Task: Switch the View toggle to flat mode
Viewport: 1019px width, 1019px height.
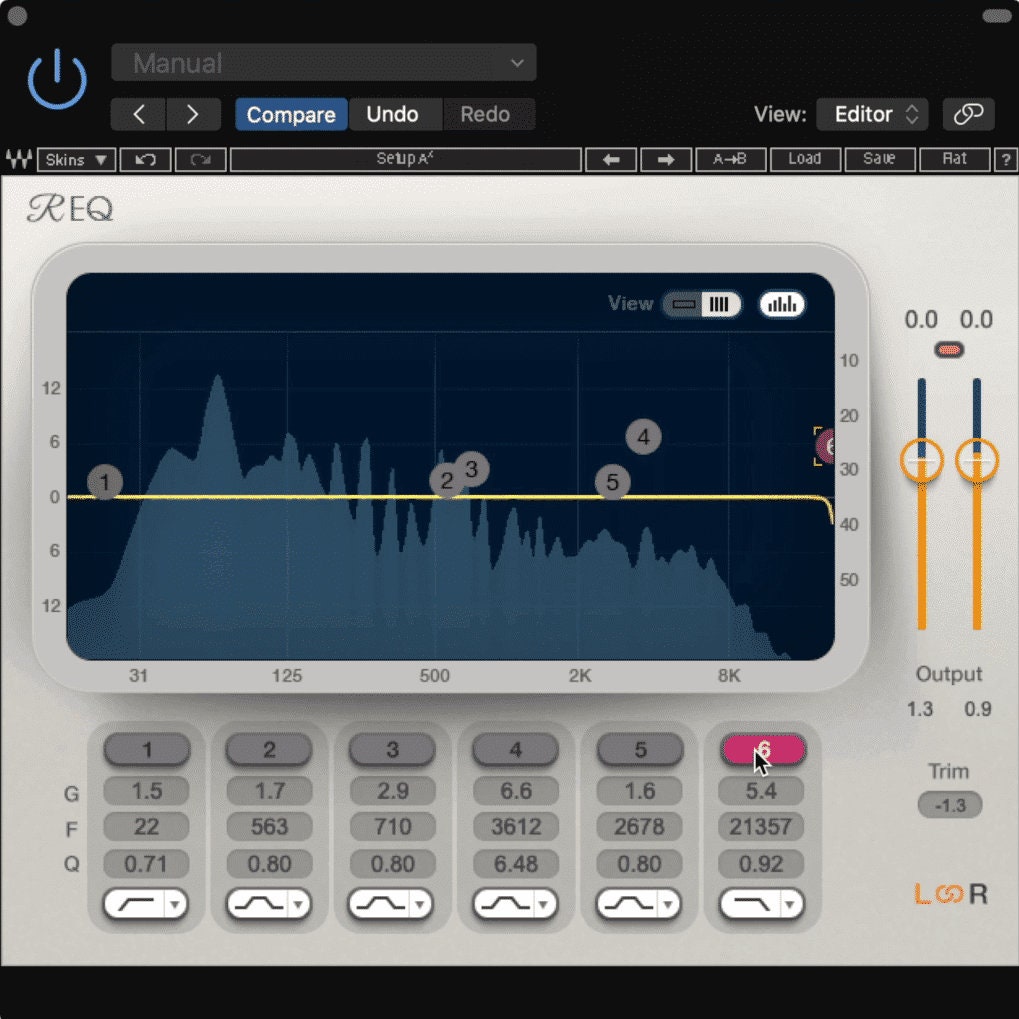Action: coord(684,304)
